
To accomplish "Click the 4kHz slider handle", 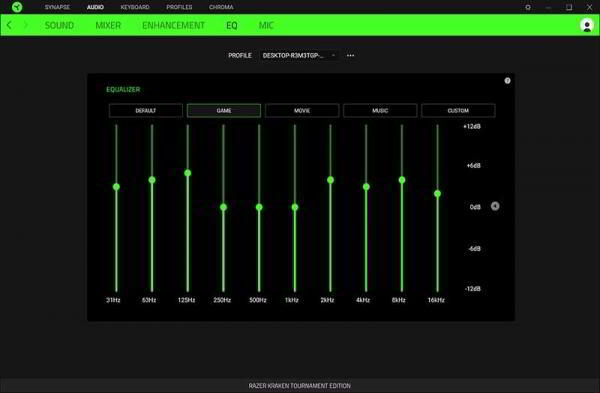I will (366, 187).
